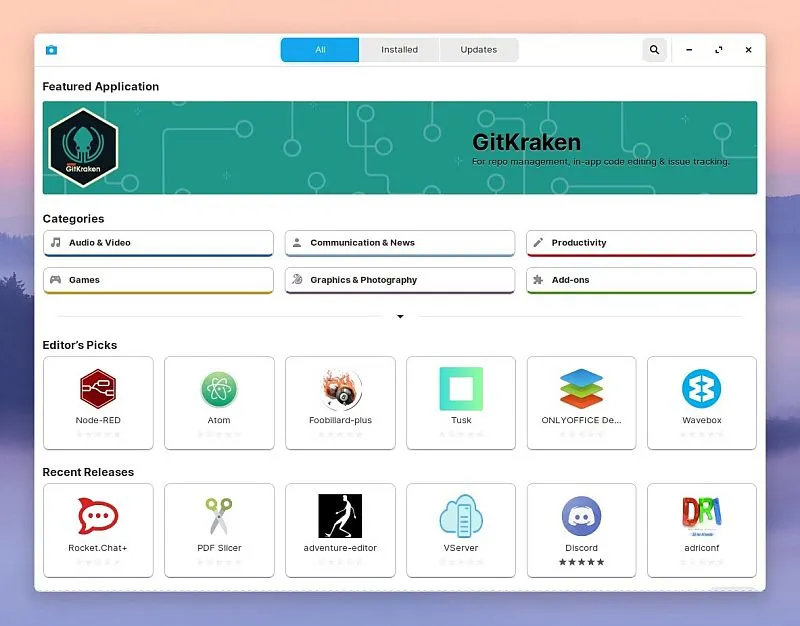Image resolution: width=800 pixels, height=626 pixels.
Task: Expand more categories with the down arrow
Action: click(400, 316)
